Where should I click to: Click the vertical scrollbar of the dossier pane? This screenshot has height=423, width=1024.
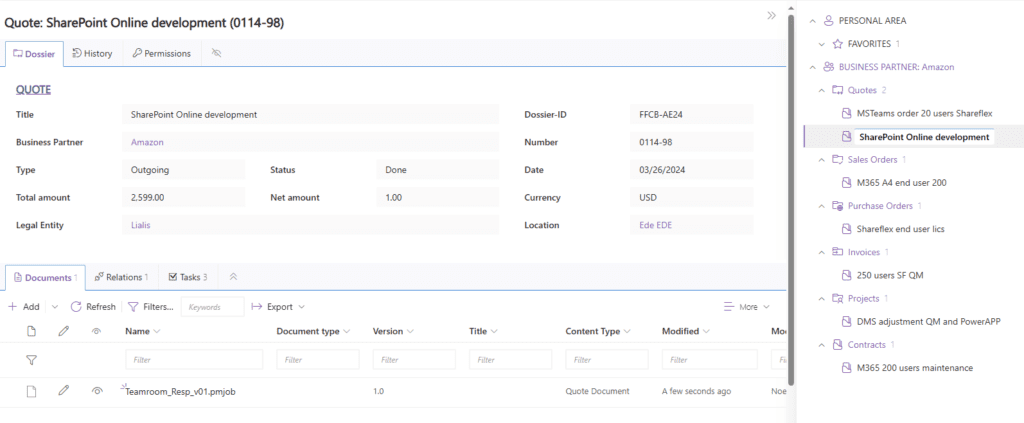tap(792, 199)
